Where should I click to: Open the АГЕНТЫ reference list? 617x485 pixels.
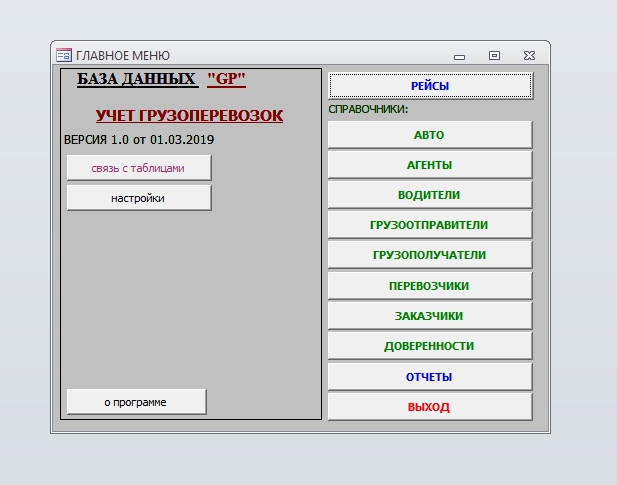click(430, 165)
